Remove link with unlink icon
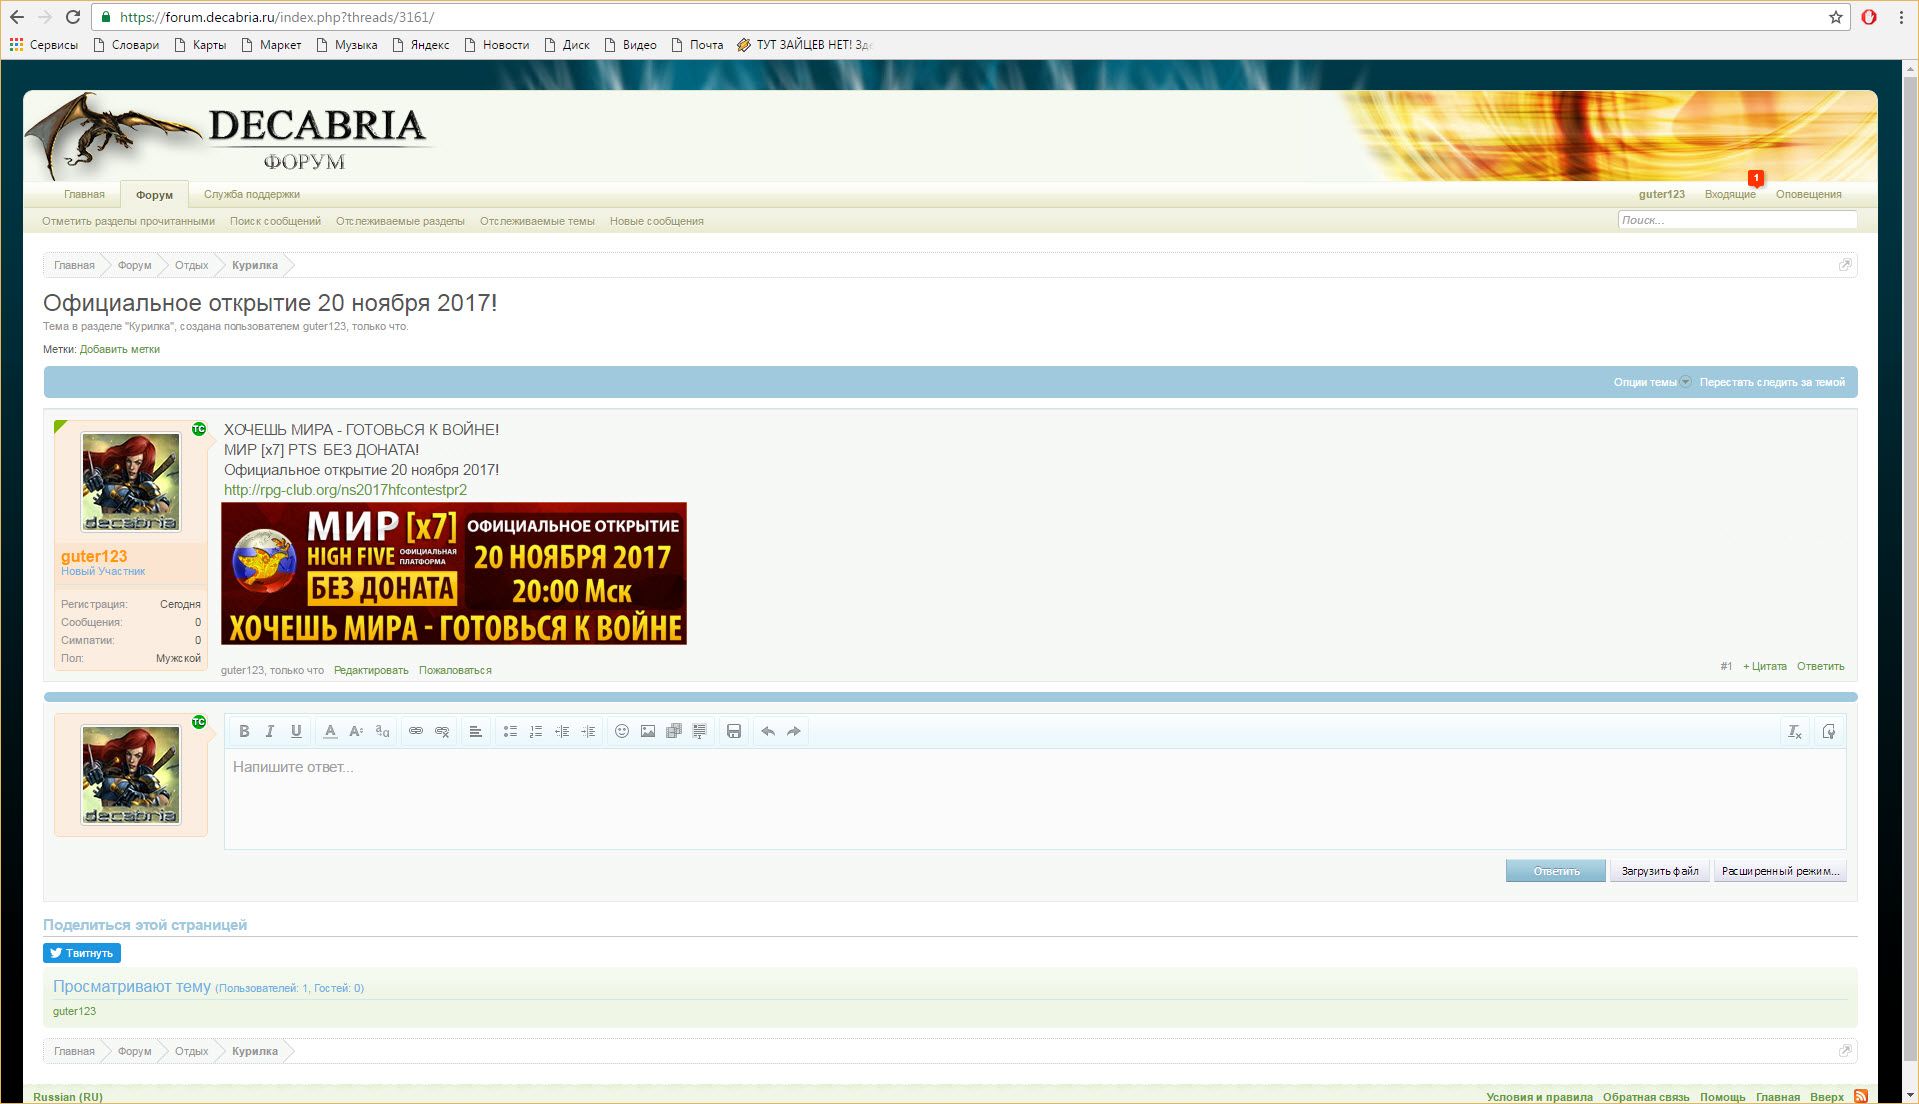The width and height of the screenshot is (1919, 1104). click(442, 731)
